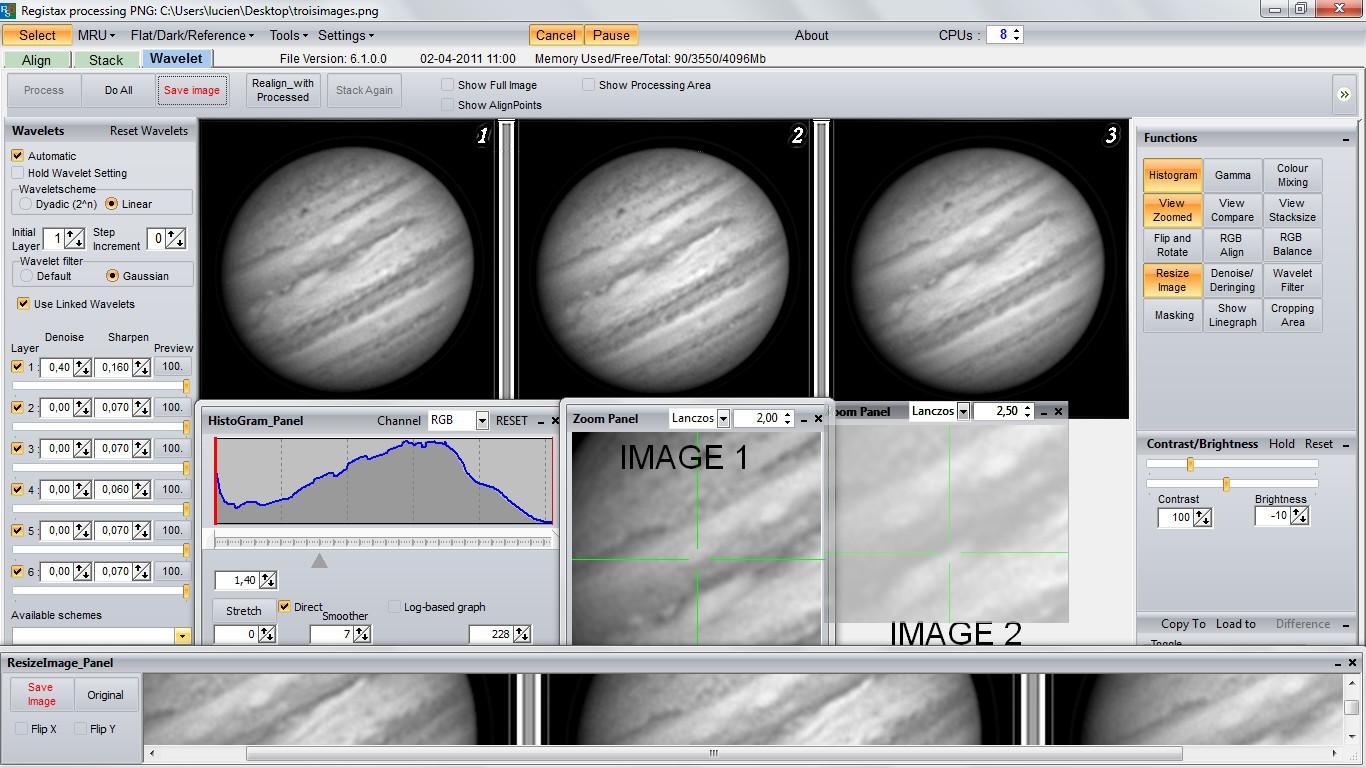The width and height of the screenshot is (1366, 768).
Task: Minimize the HistoGram_Panel
Action: click(x=540, y=421)
